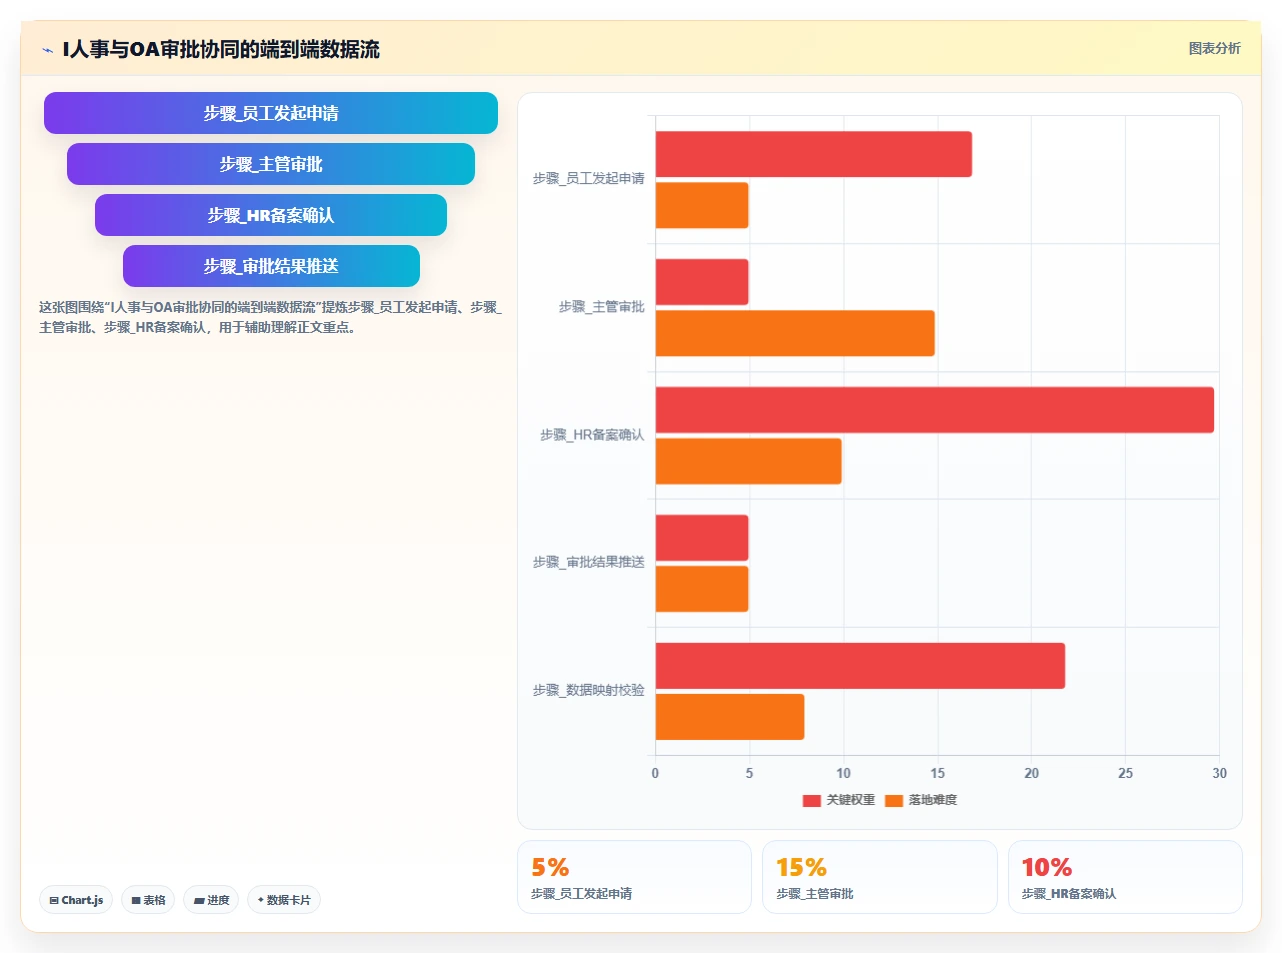Screen dimensions: 1282x953
Task: Click the header icon beside the title
Action: [47, 50]
